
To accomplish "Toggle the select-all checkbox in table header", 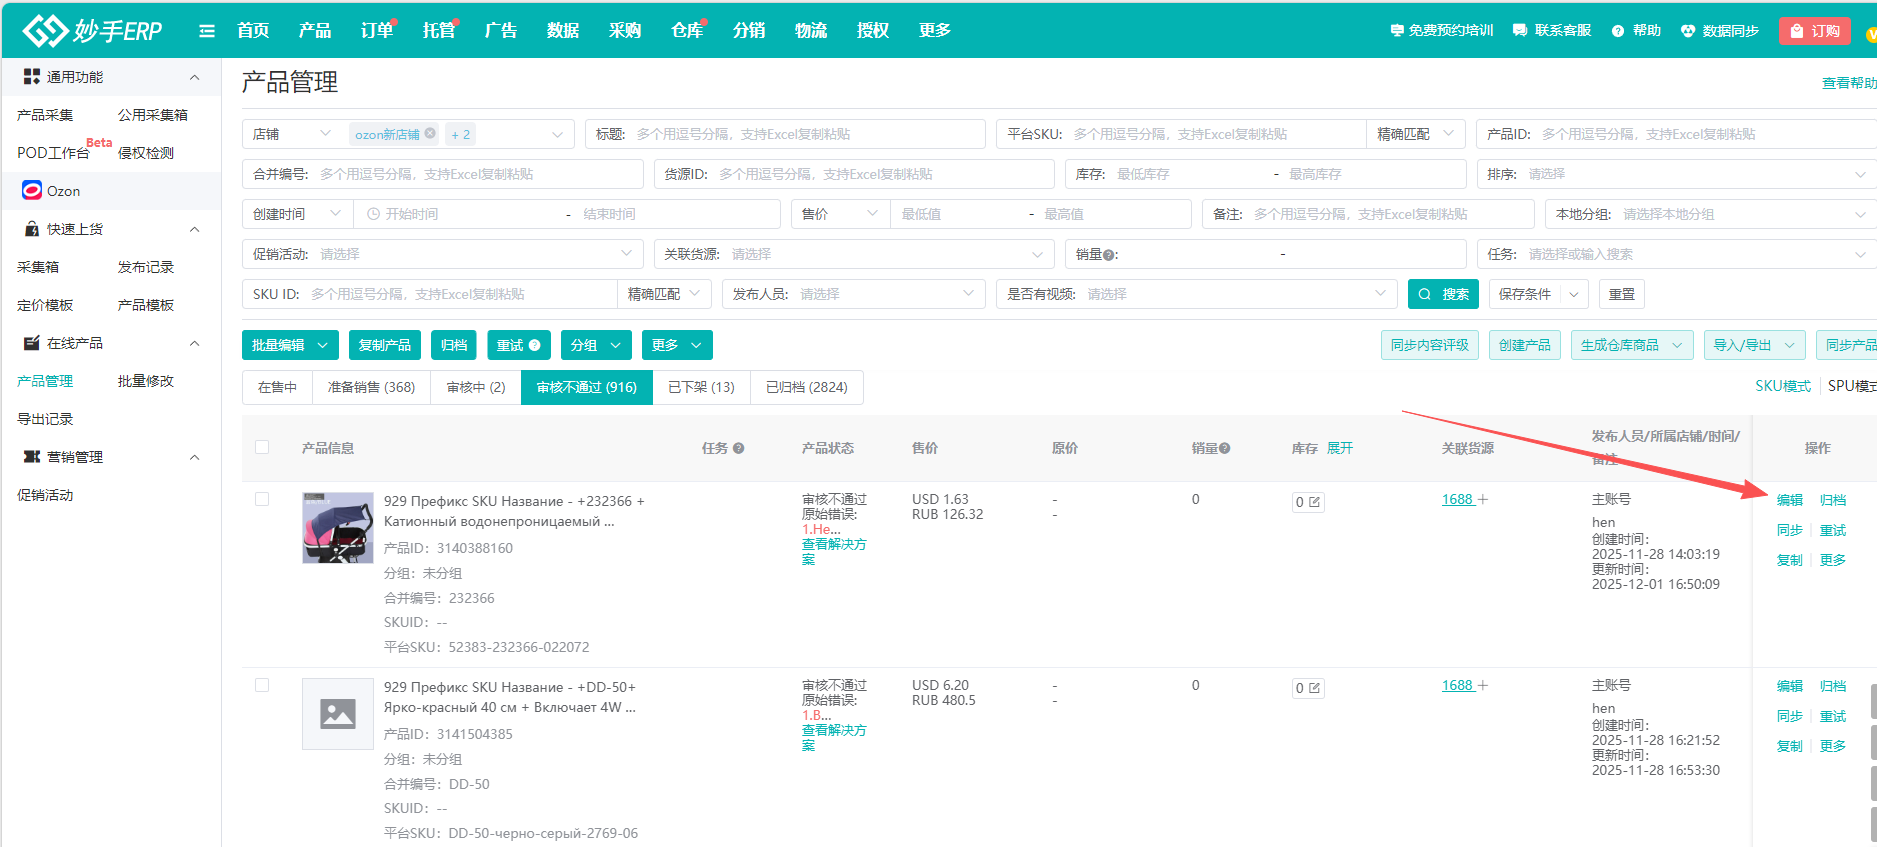I will [262, 447].
